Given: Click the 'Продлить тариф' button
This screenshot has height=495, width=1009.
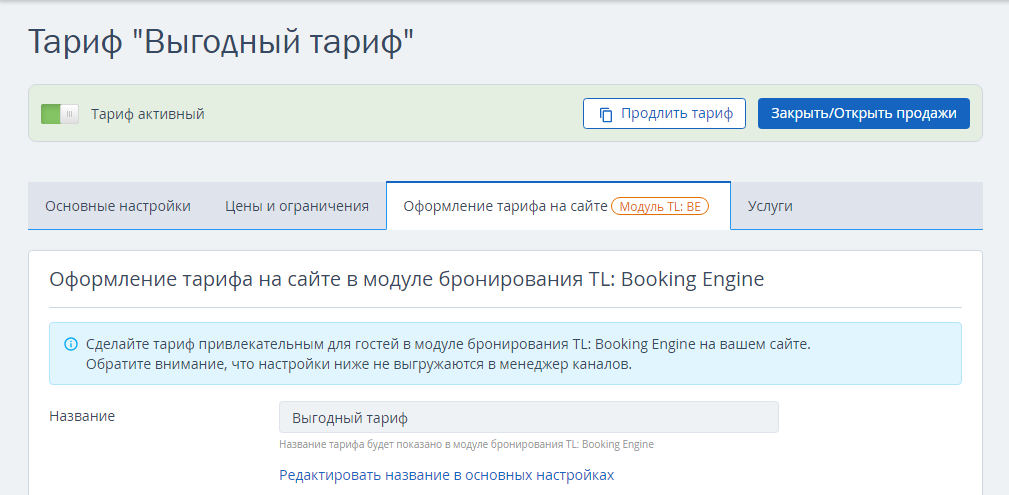Looking at the screenshot, I should tap(664, 114).
